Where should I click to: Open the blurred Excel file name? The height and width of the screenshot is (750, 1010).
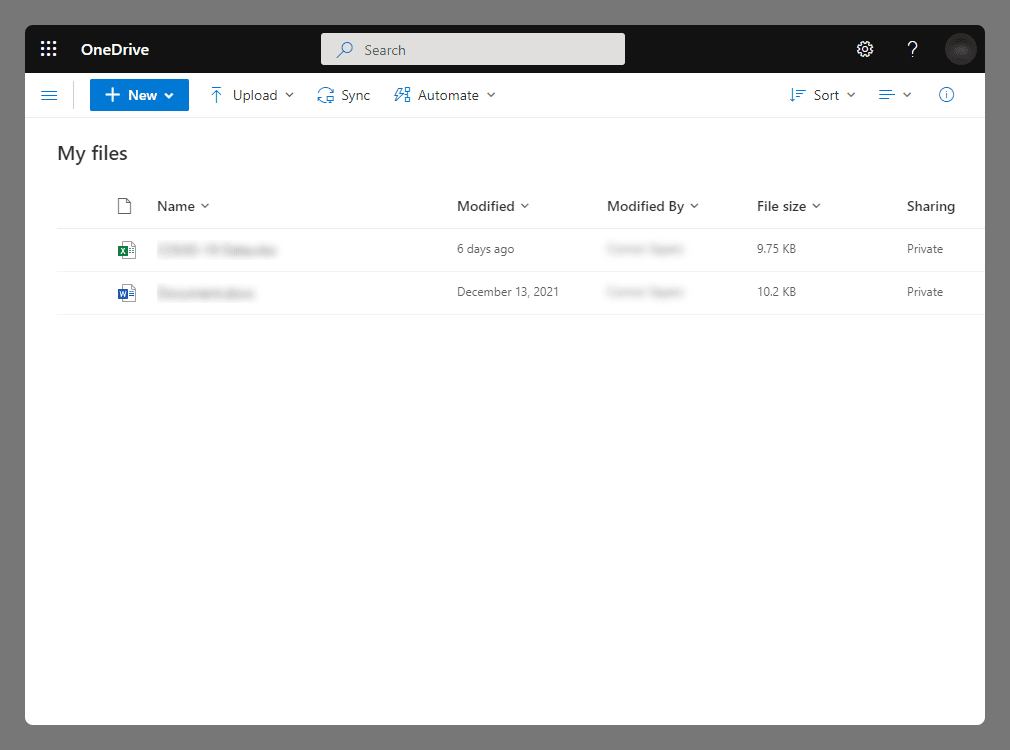coord(216,250)
